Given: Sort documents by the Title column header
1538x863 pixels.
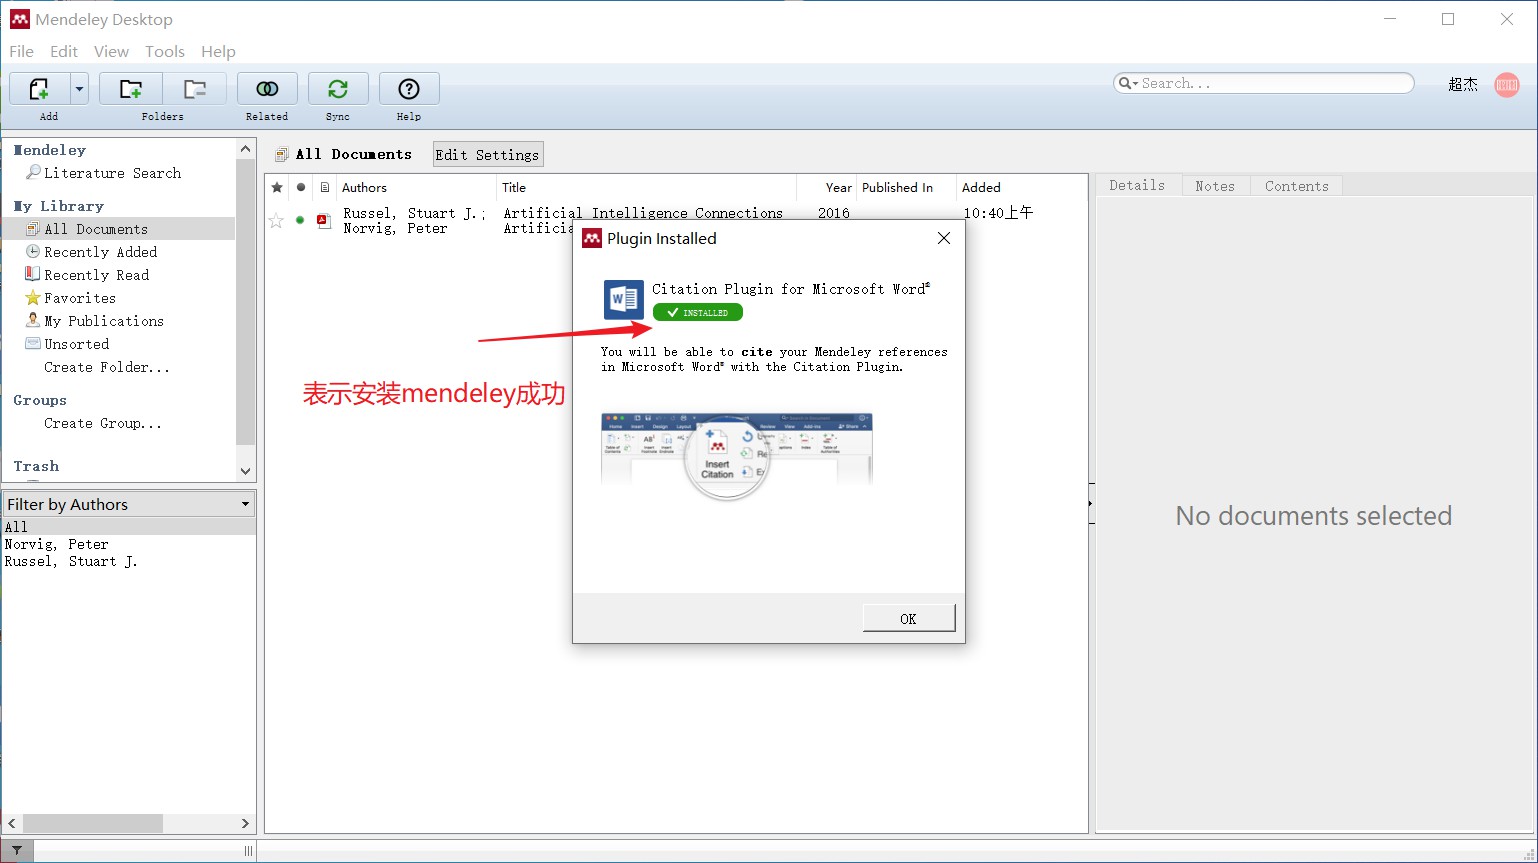Looking at the screenshot, I should point(646,187).
